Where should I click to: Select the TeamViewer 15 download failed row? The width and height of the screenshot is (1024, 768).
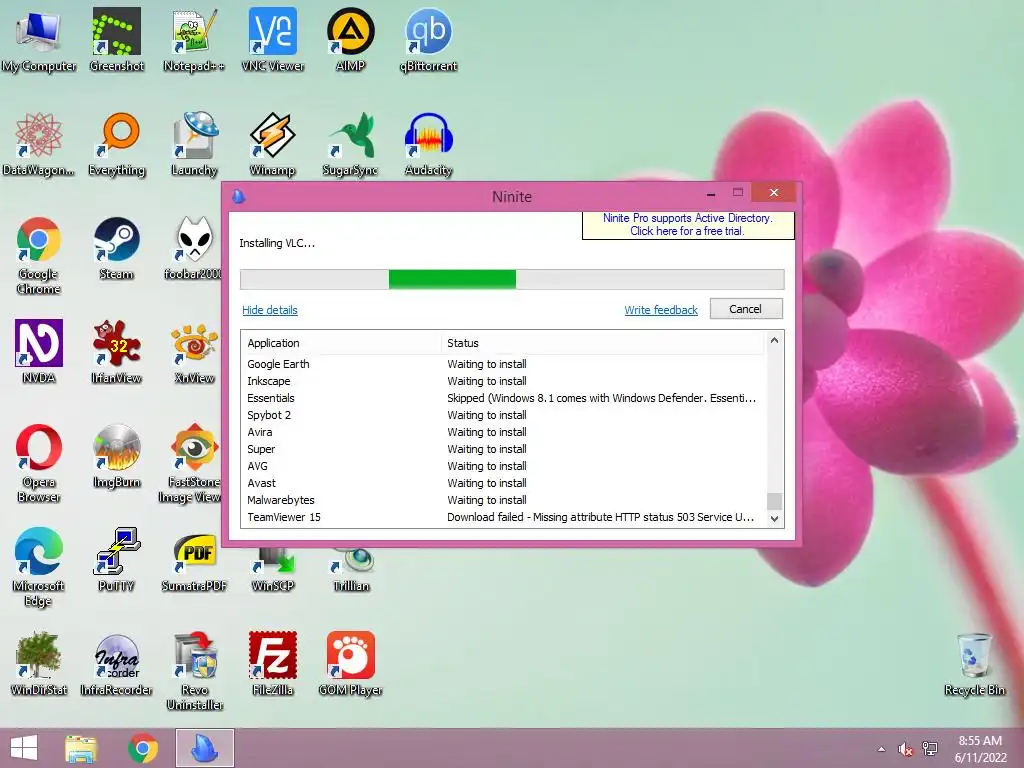[x=503, y=517]
